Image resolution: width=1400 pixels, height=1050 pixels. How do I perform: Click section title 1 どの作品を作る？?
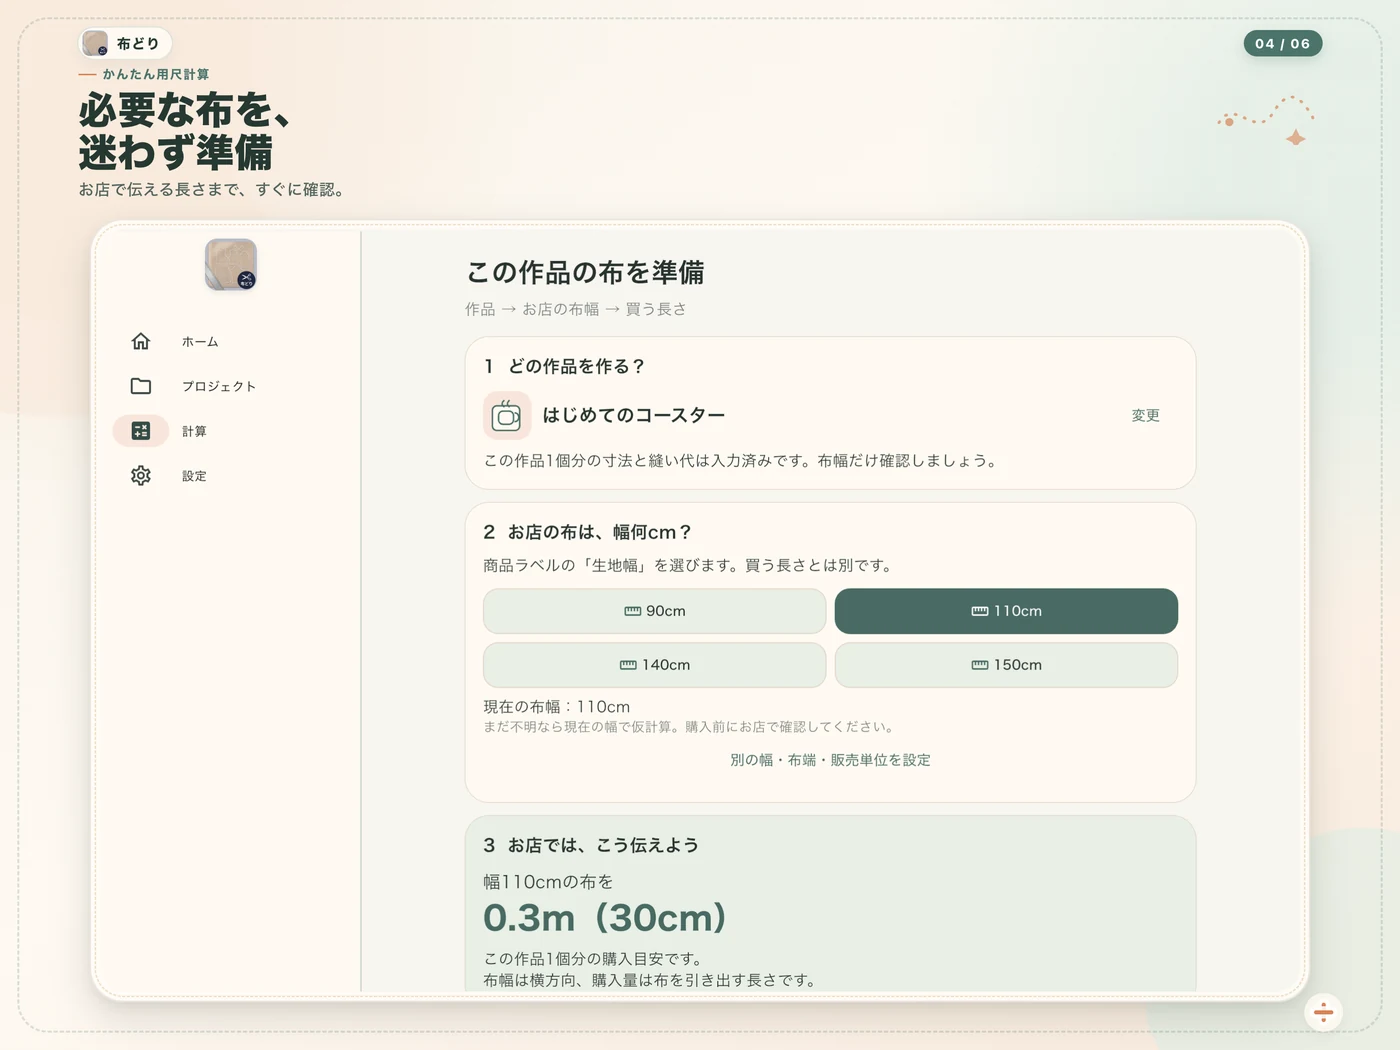point(564,366)
